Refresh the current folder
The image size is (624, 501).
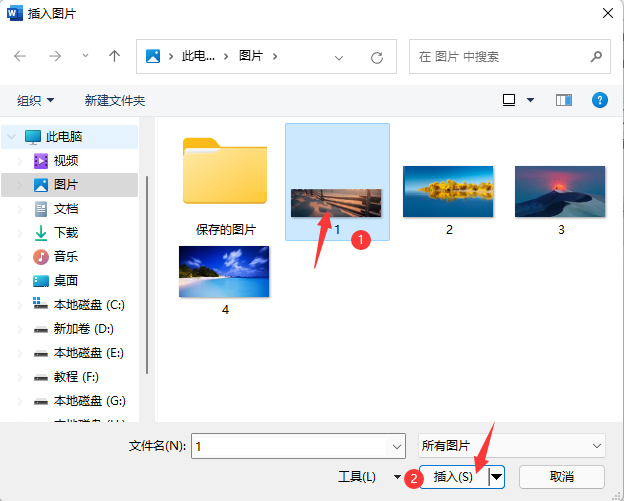376,58
